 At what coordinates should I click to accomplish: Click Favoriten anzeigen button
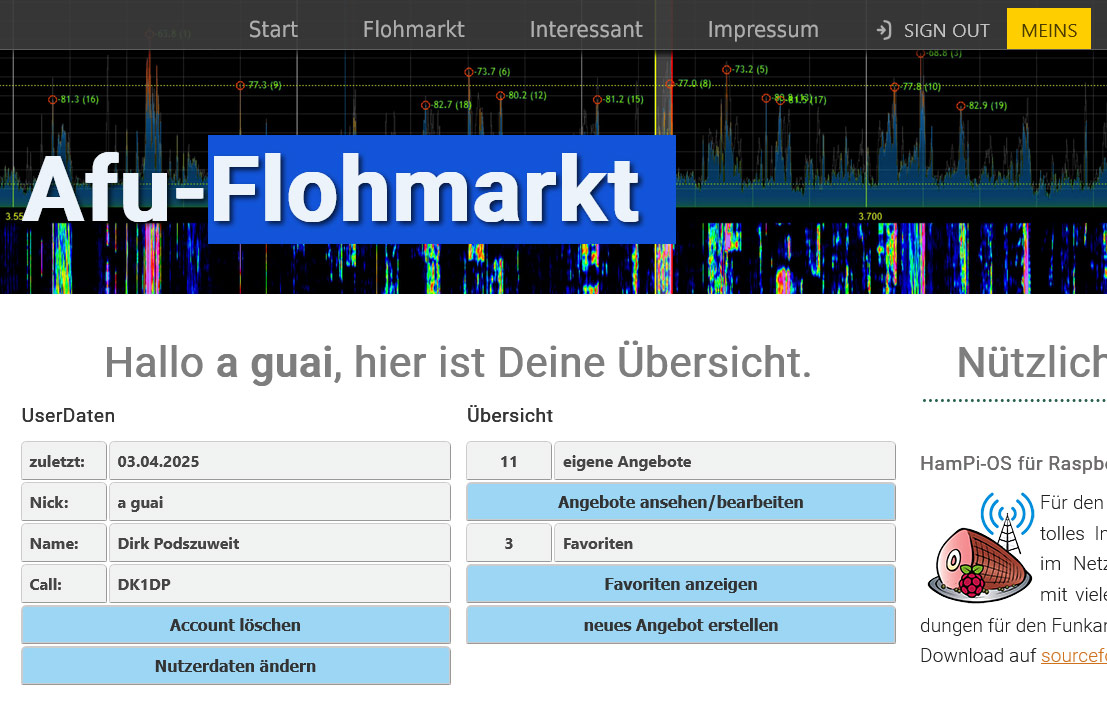click(681, 584)
